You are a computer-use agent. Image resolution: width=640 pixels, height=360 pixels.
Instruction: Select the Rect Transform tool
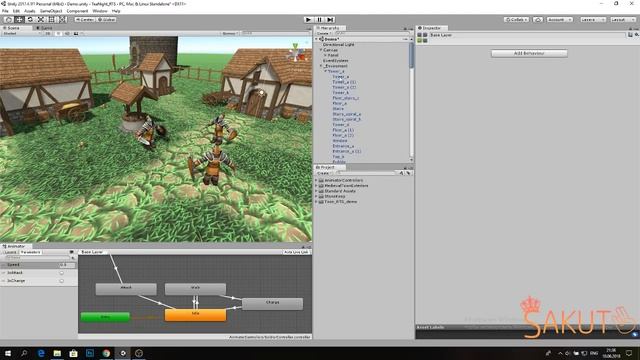(x=52, y=20)
